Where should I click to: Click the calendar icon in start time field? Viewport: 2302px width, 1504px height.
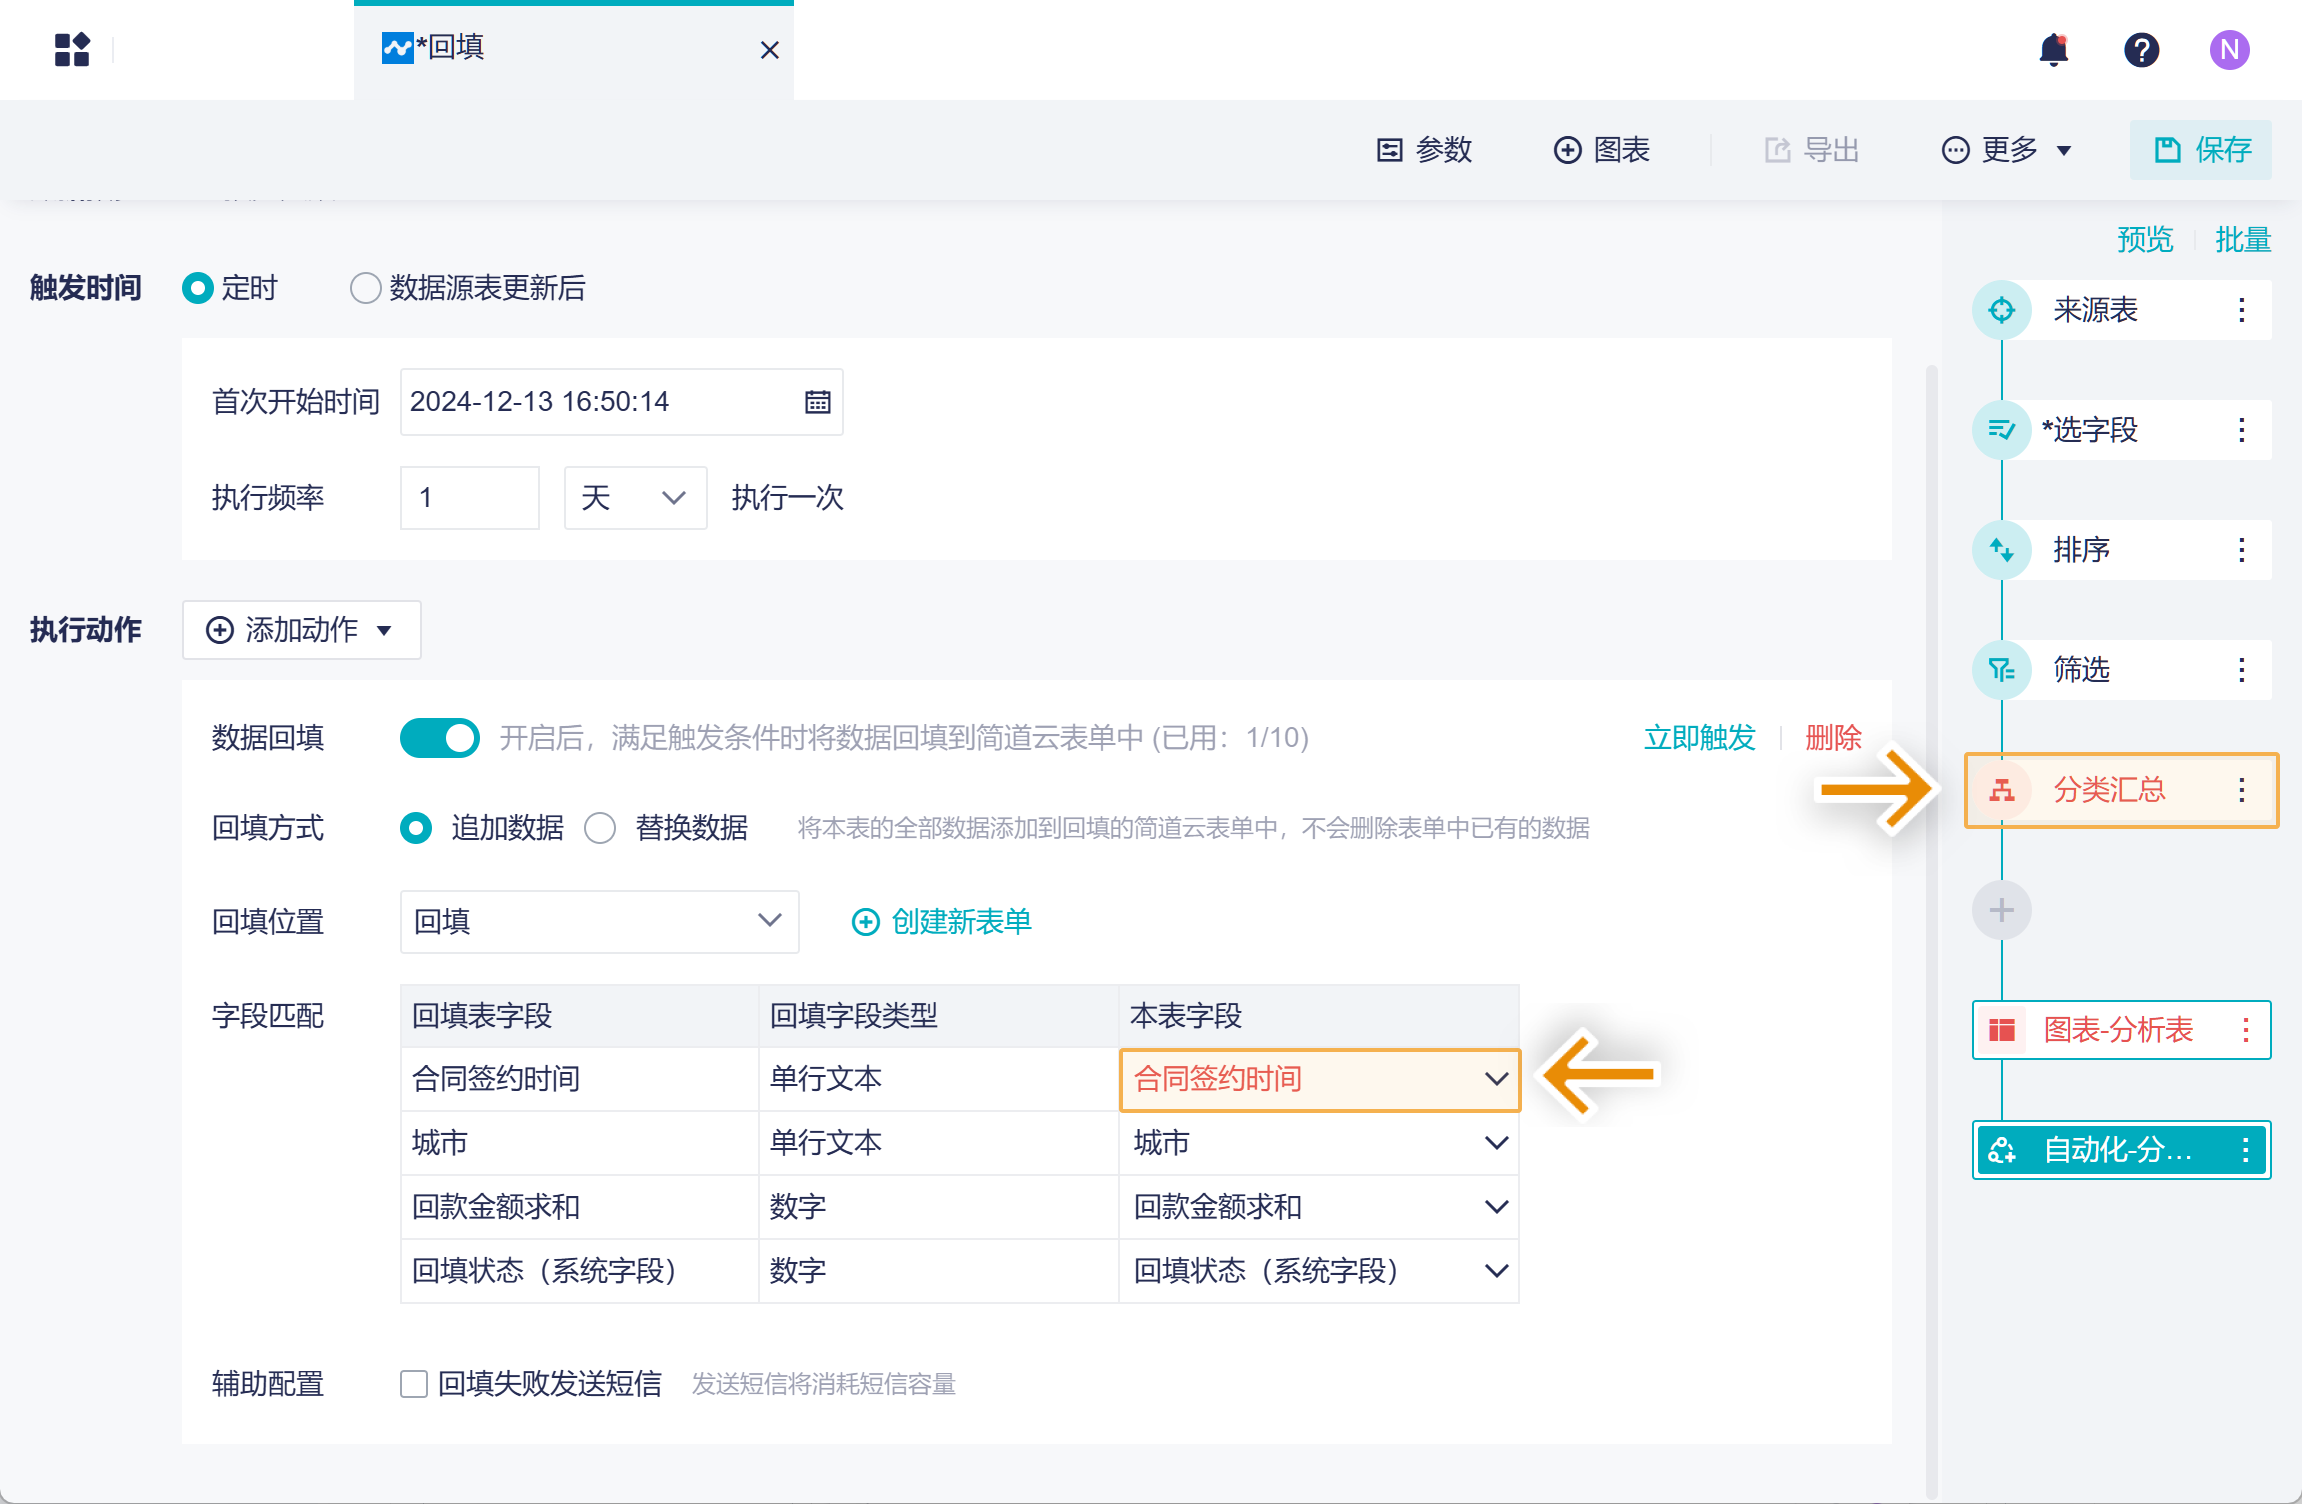click(817, 402)
